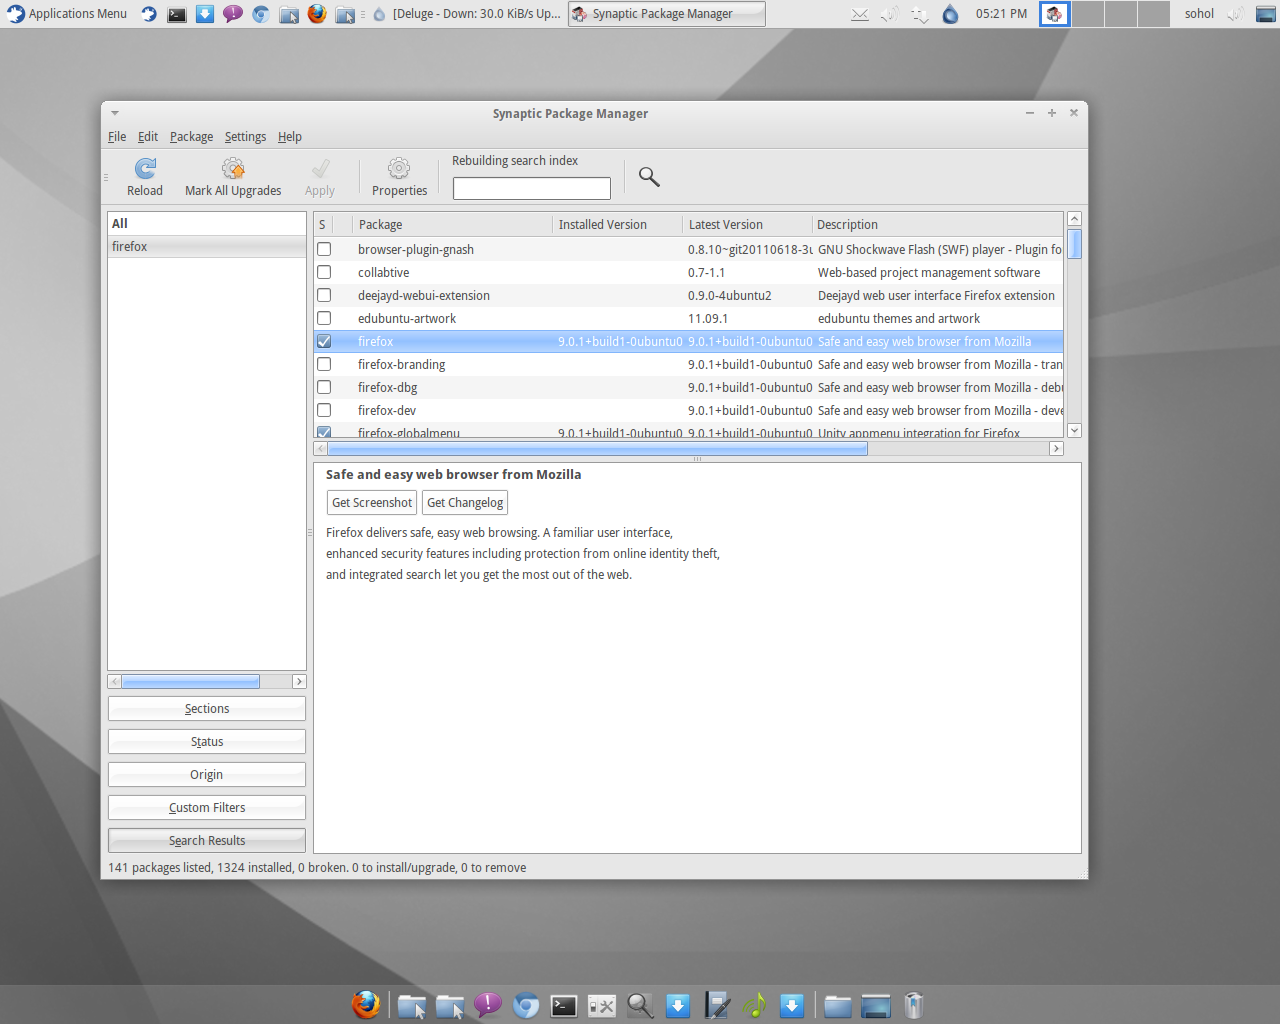Click the Get Changelog button
Viewport: 1280px width, 1024px height.
pos(465,503)
